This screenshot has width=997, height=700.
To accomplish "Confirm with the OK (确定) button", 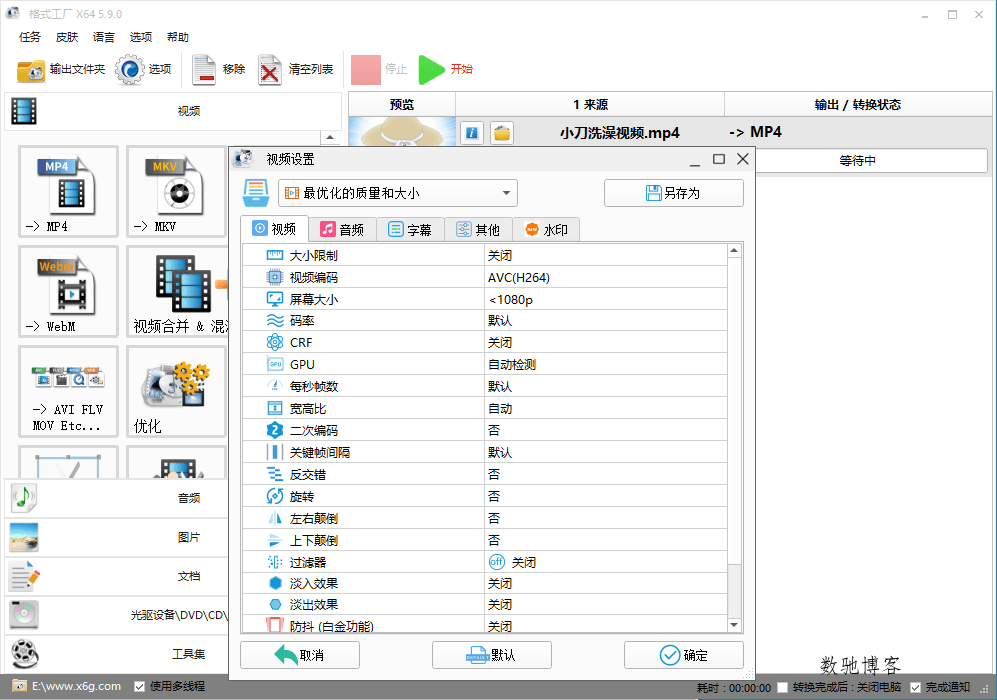I will (x=684, y=655).
